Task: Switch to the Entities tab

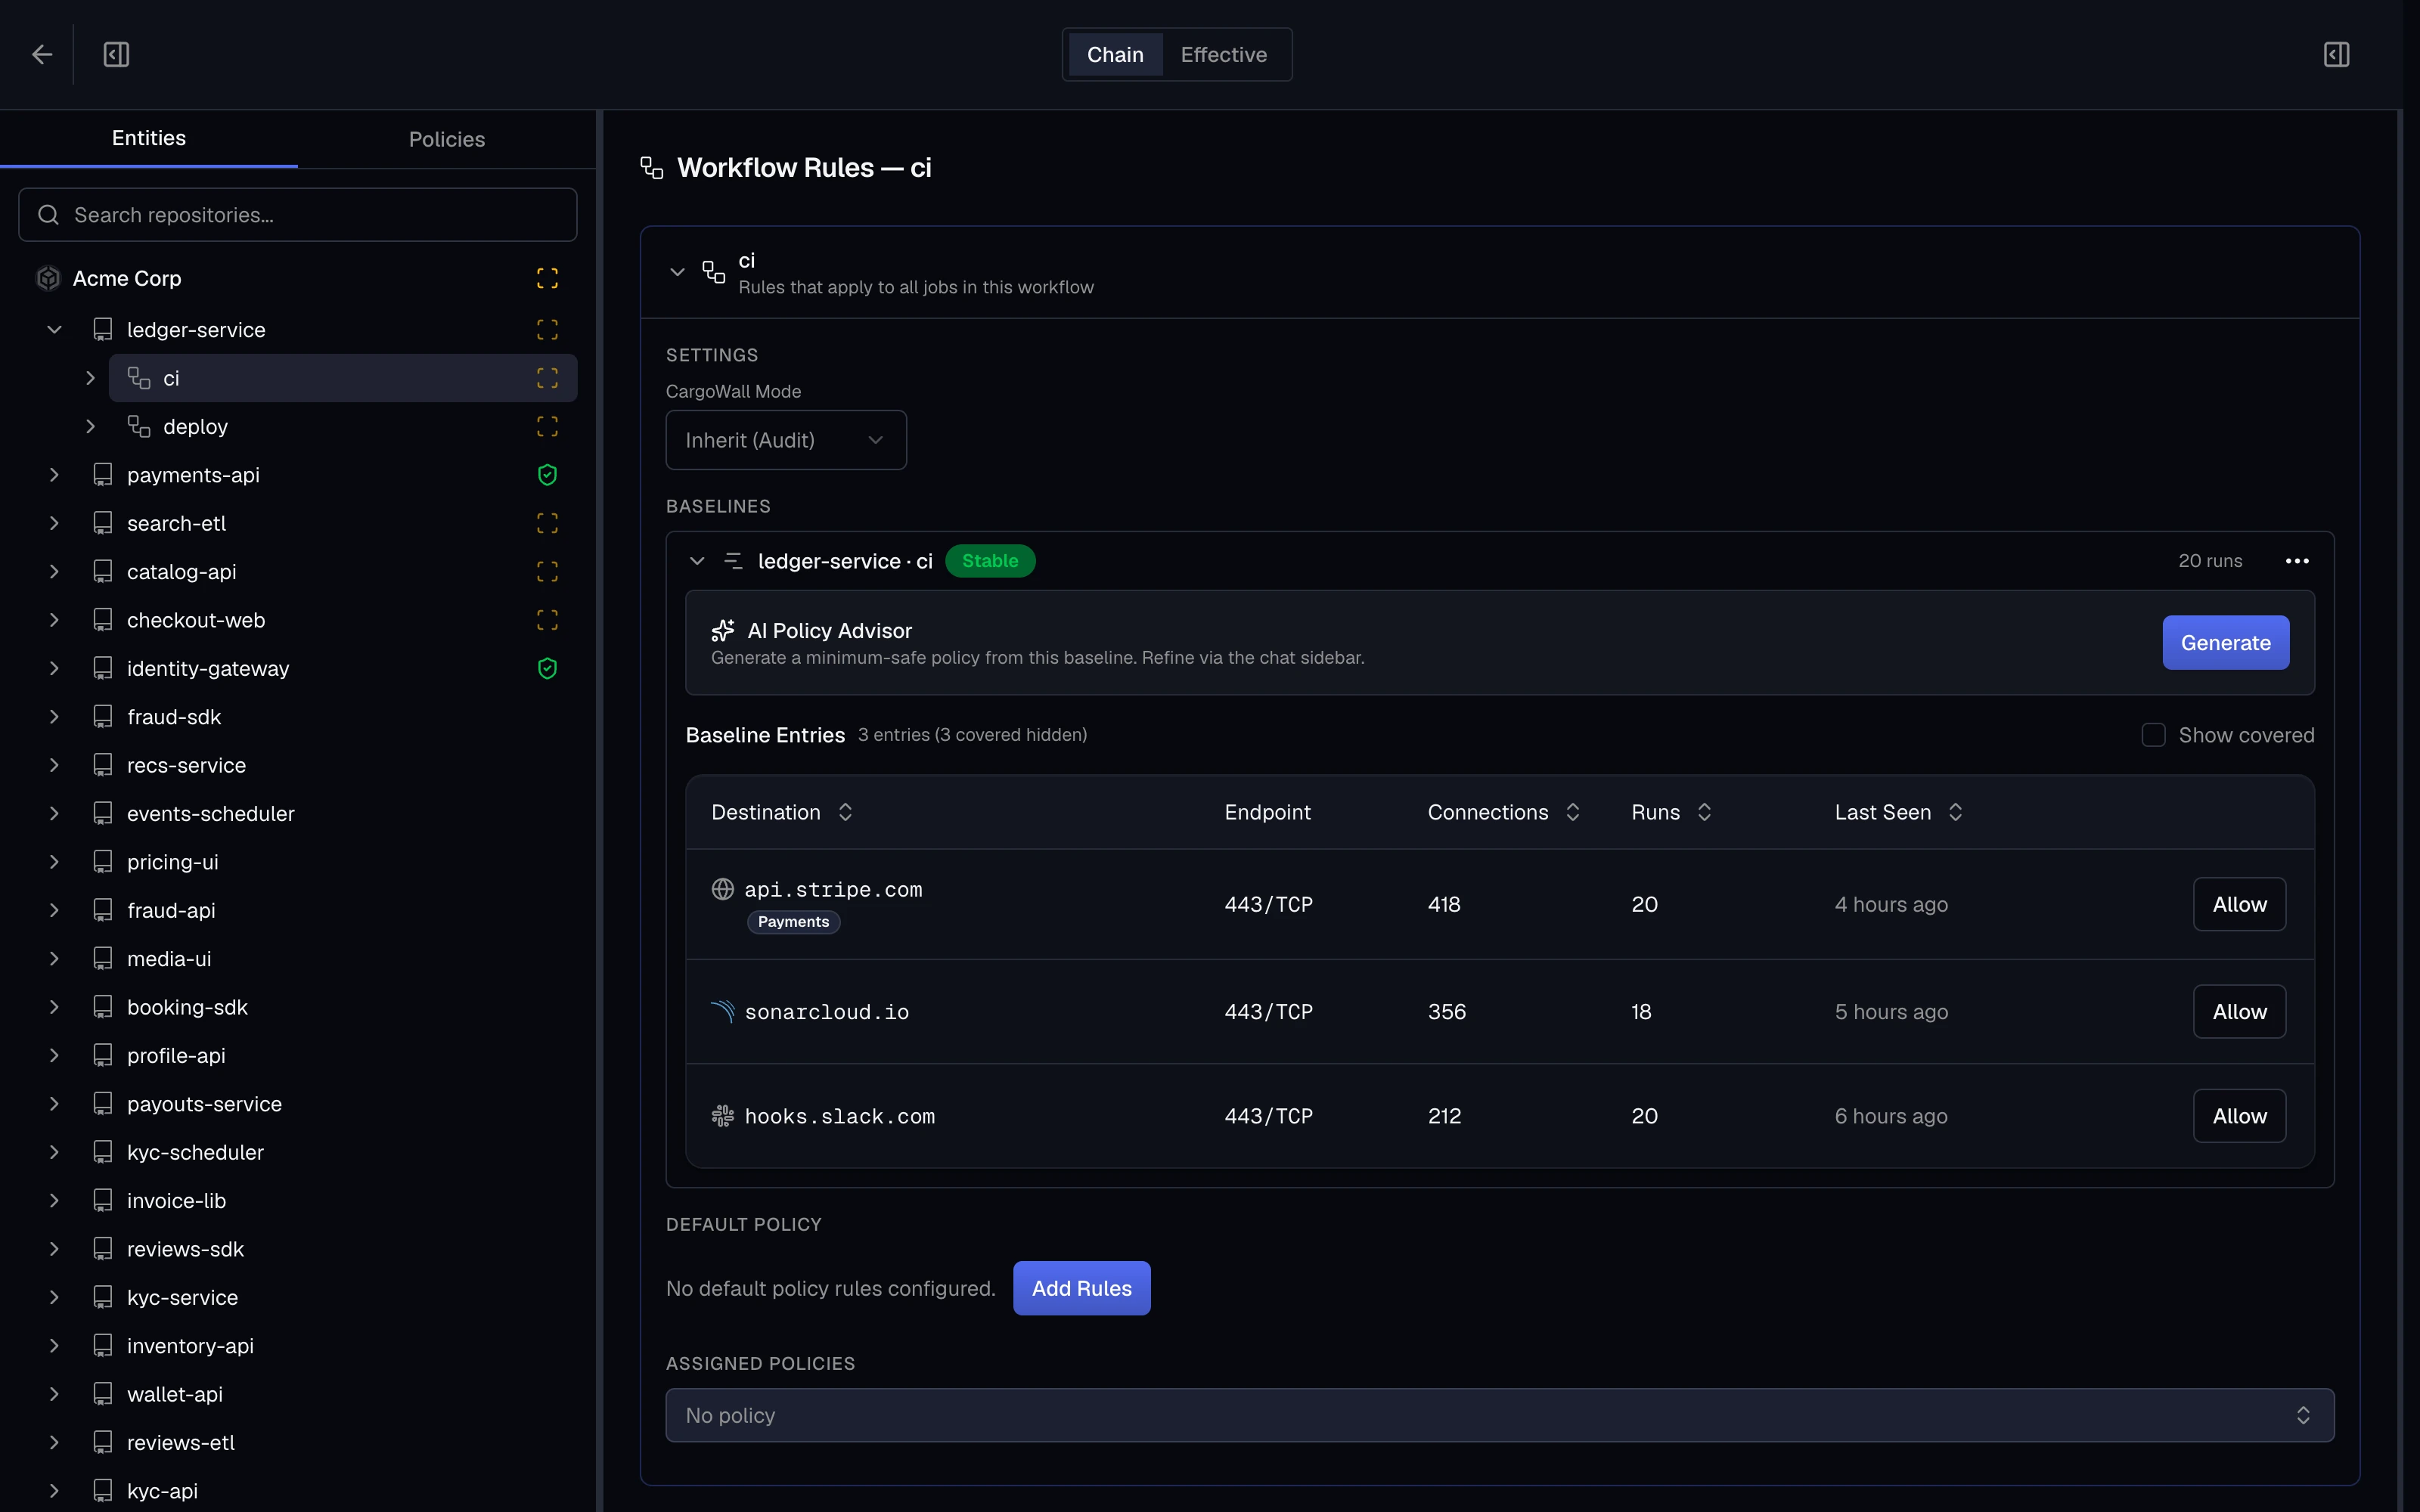Action: [x=149, y=138]
